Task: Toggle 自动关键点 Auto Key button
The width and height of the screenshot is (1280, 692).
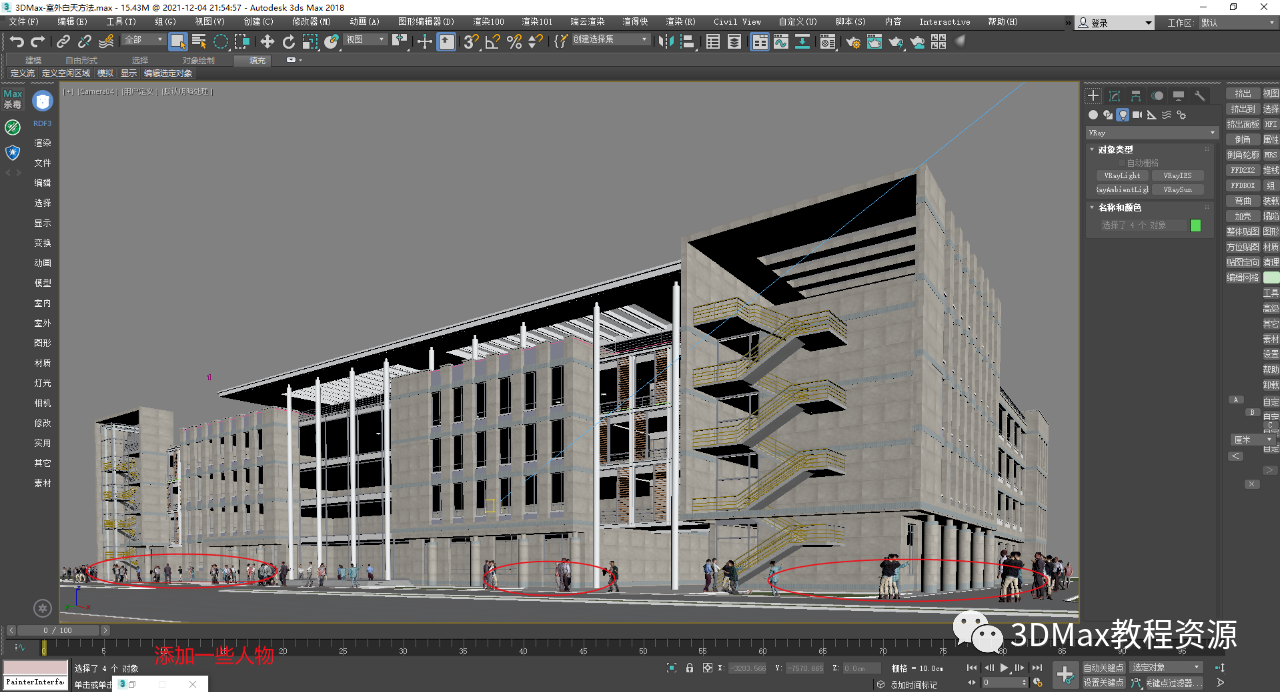Action: [x=1104, y=668]
